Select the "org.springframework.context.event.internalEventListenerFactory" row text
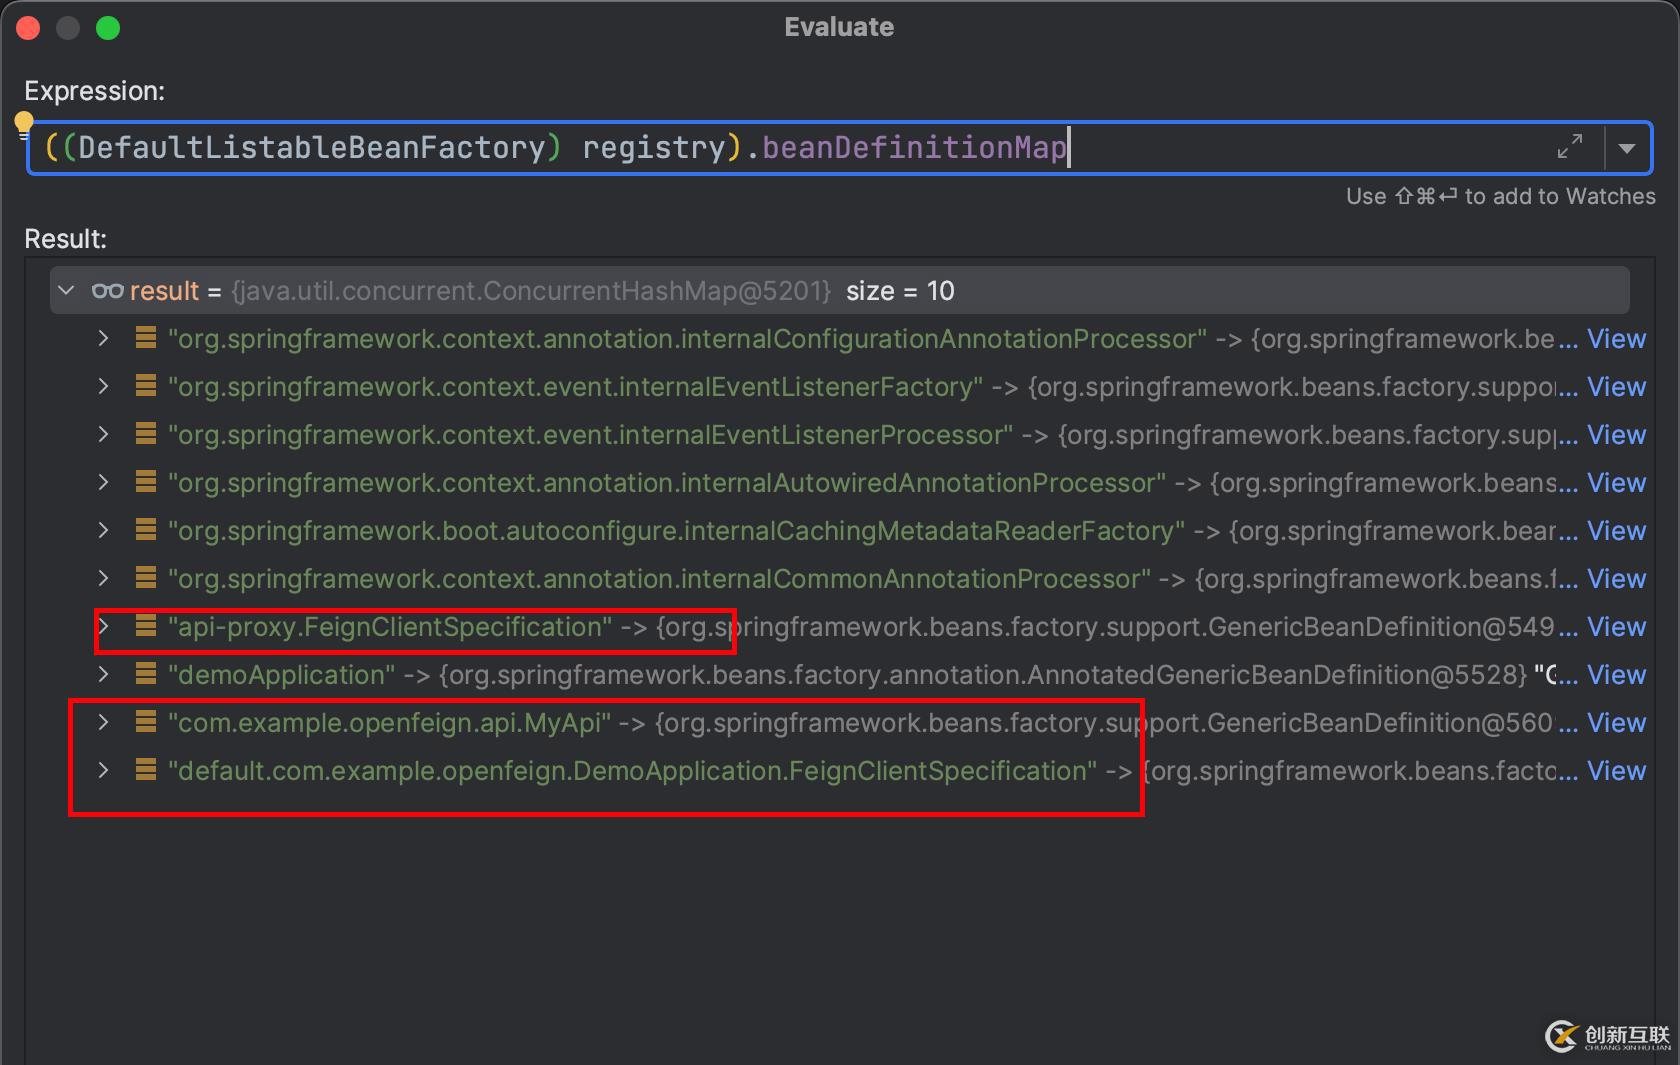1680x1065 pixels. click(x=576, y=387)
